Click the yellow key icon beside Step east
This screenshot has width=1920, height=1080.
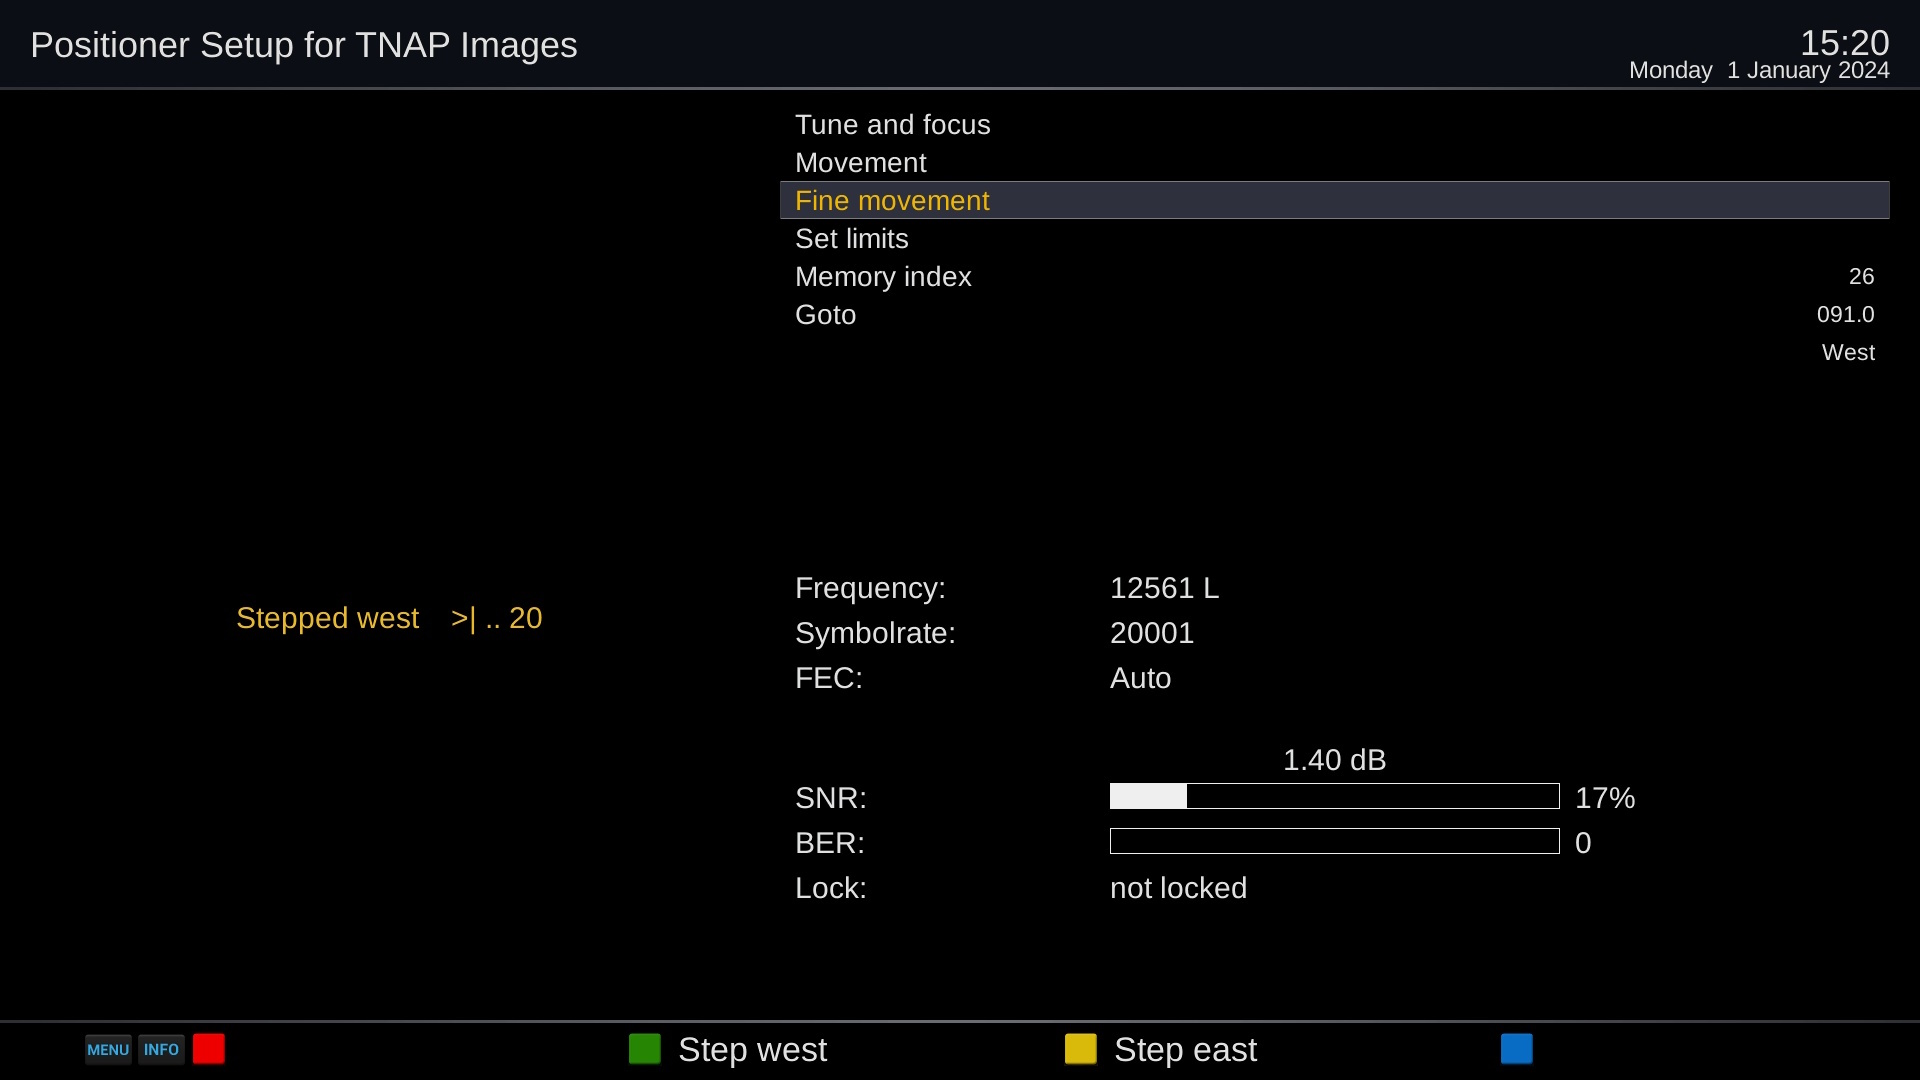(x=1081, y=1049)
